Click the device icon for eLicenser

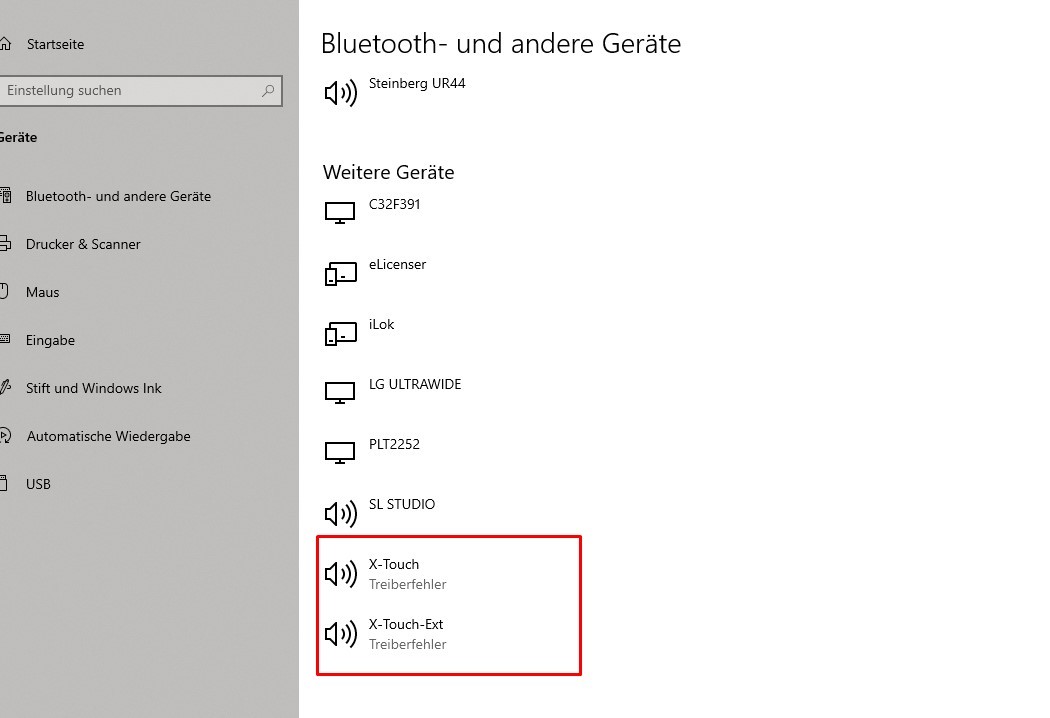(x=340, y=273)
